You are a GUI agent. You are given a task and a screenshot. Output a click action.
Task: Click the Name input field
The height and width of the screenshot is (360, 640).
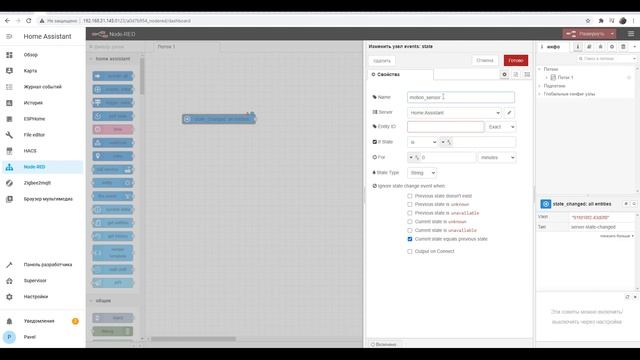[x=461, y=97]
